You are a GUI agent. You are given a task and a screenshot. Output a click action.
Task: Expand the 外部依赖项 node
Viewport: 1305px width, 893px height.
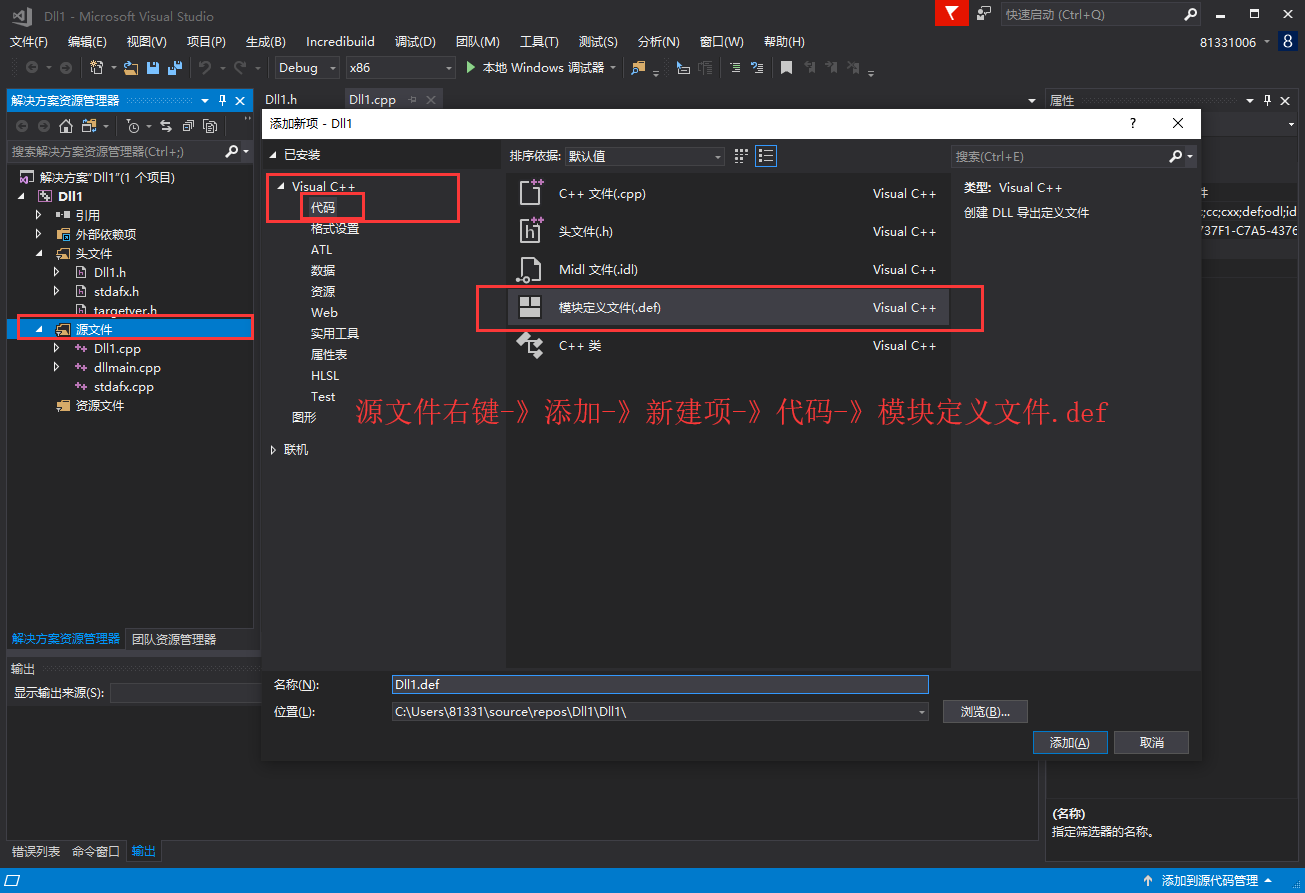point(39,234)
